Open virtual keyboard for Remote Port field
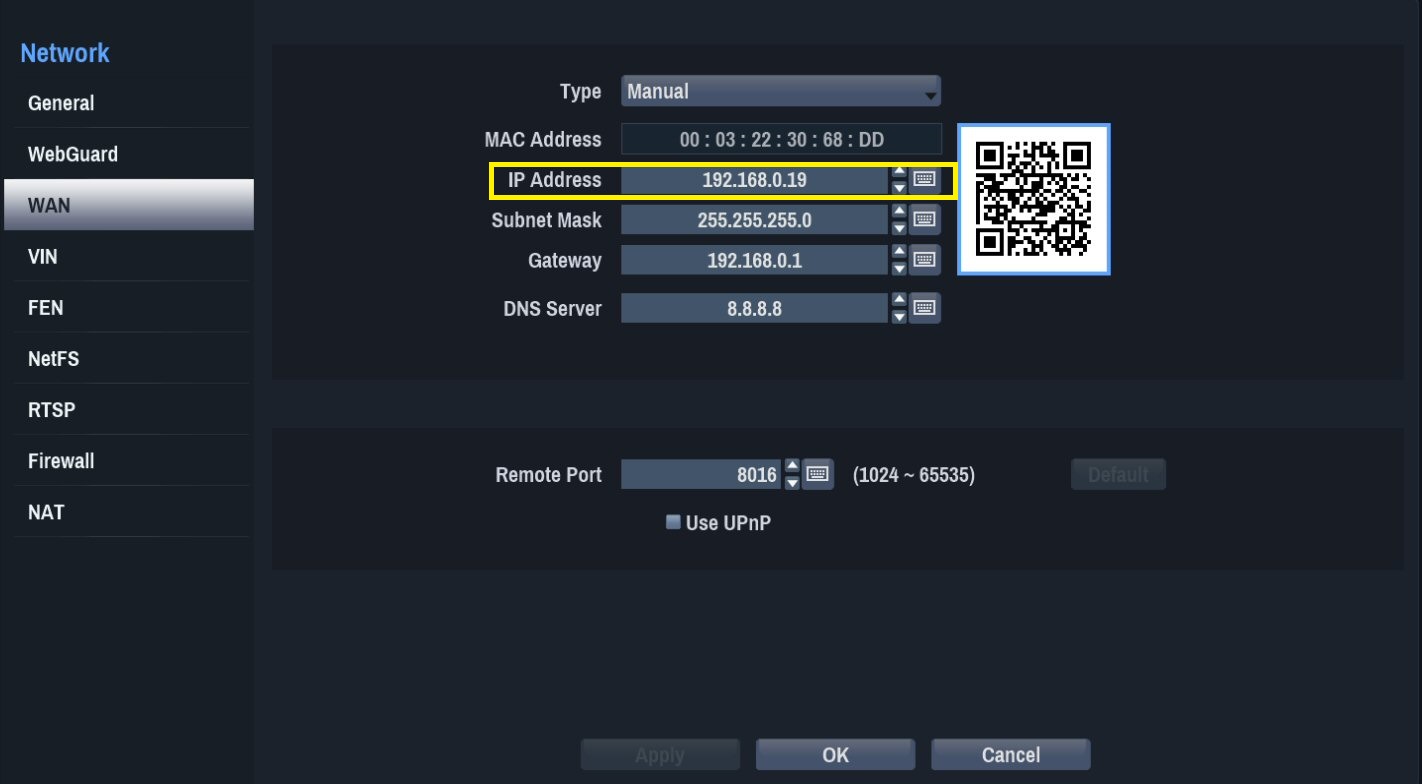 point(818,474)
